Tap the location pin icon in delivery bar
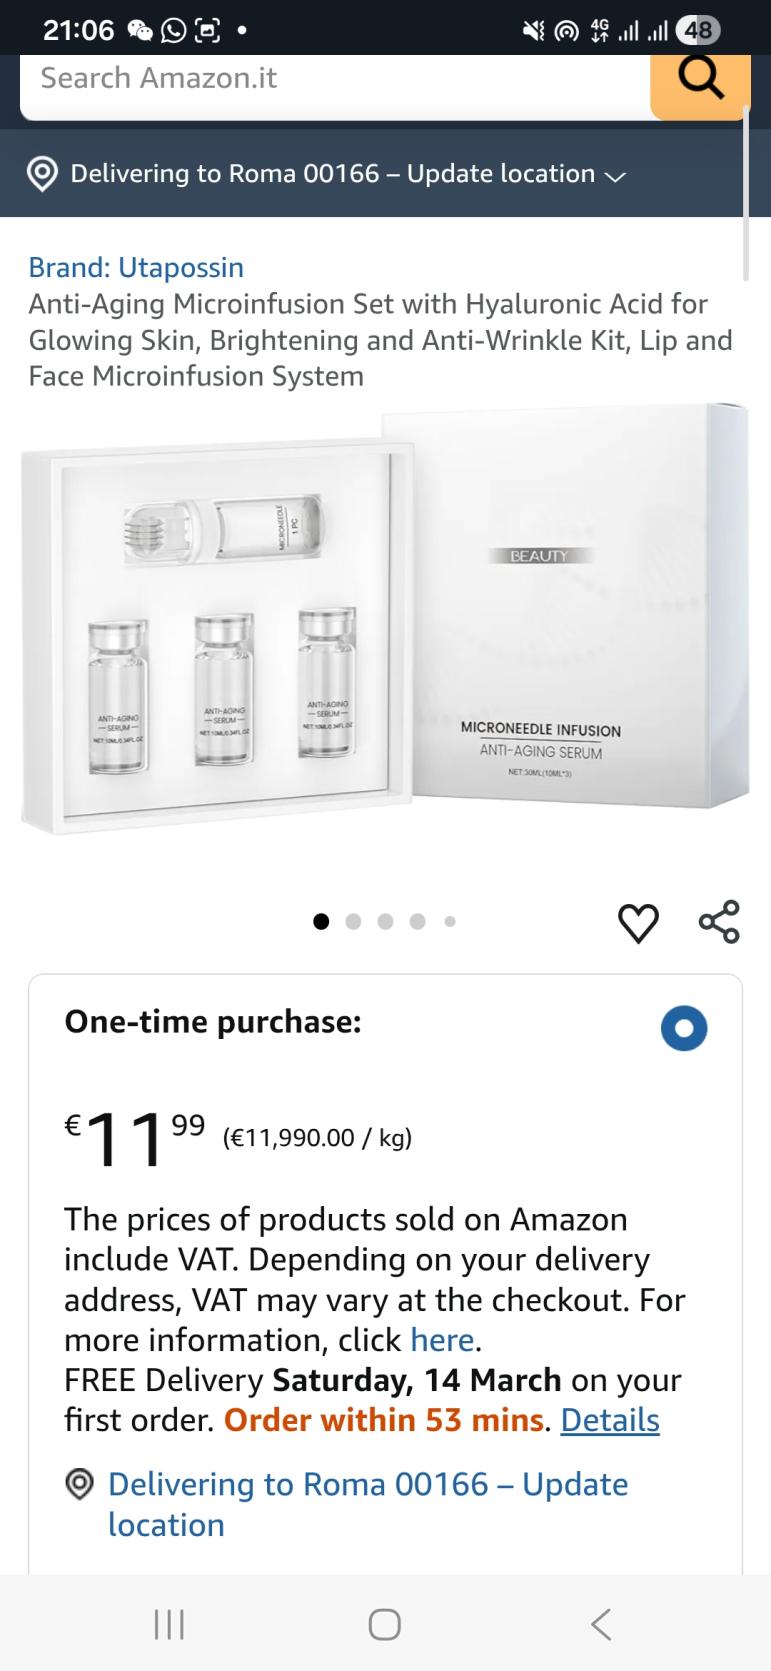This screenshot has width=771, height=1671. (x=42, y=174)
